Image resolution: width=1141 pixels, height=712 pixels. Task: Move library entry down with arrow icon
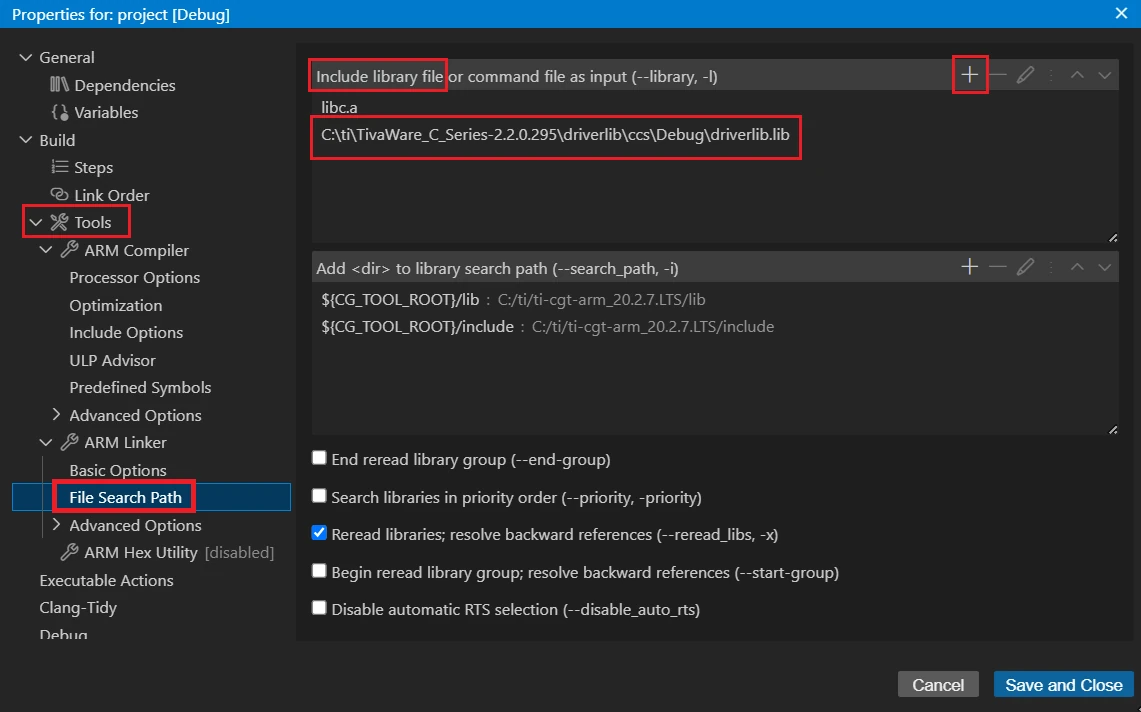point(1105,75)
